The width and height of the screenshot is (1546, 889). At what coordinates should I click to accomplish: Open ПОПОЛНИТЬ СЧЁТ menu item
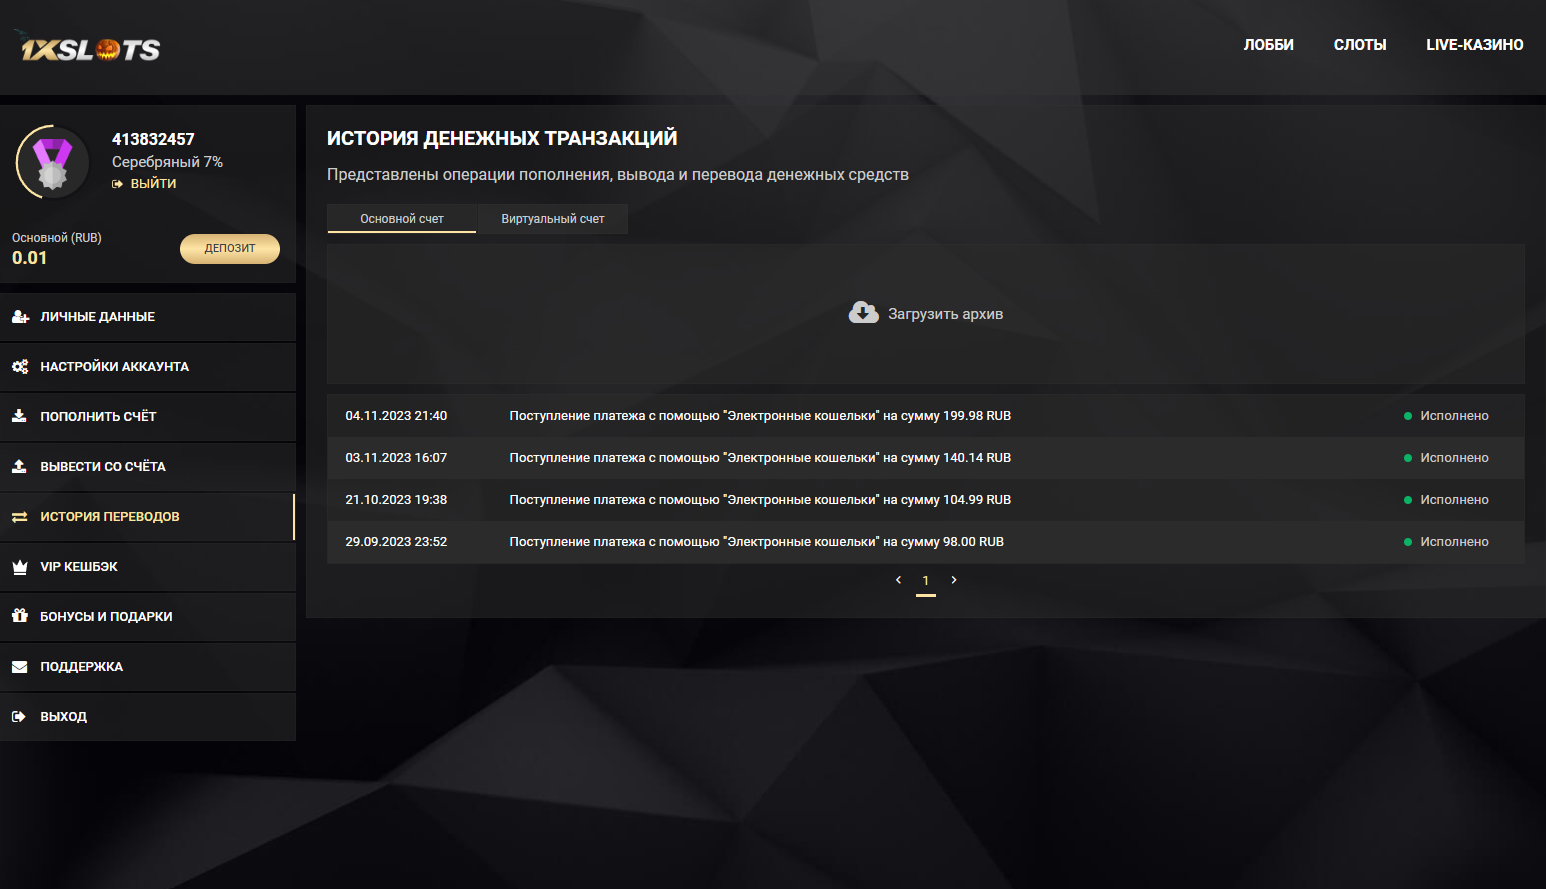[x=148, y=417]
